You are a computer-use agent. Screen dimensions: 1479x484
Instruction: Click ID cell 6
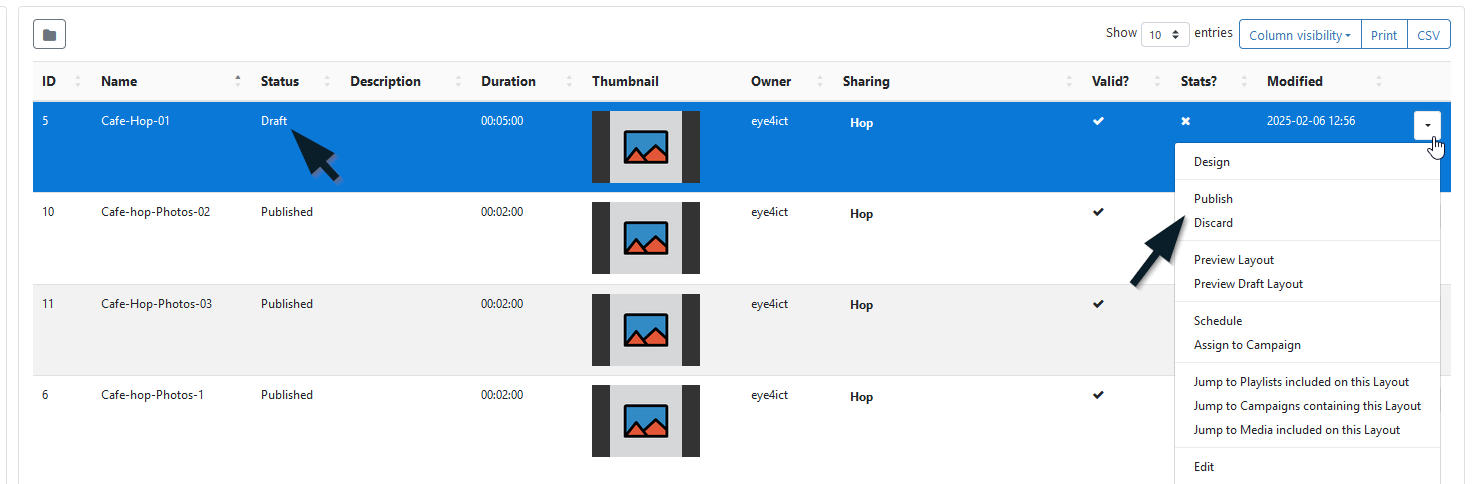[x=45, y=395]
